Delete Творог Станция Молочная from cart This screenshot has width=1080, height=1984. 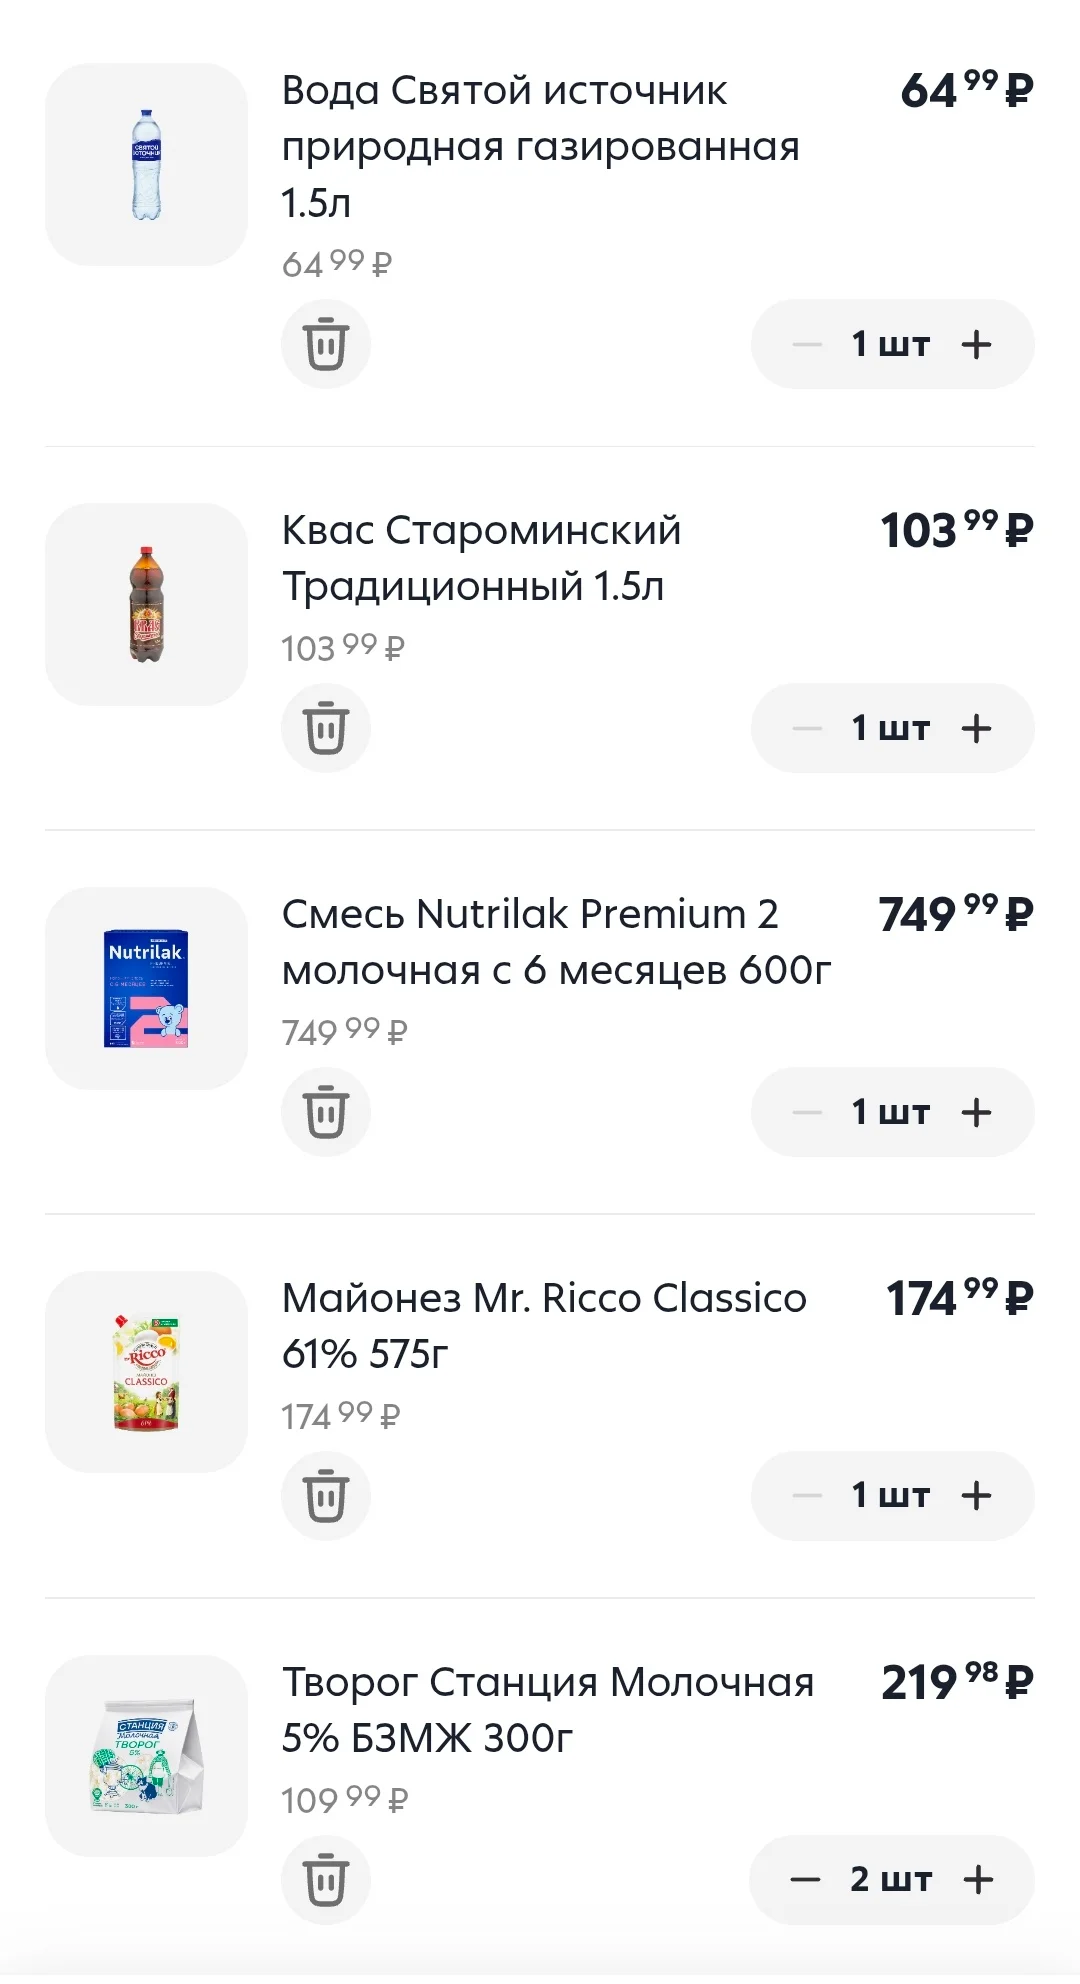[326, 1880]
